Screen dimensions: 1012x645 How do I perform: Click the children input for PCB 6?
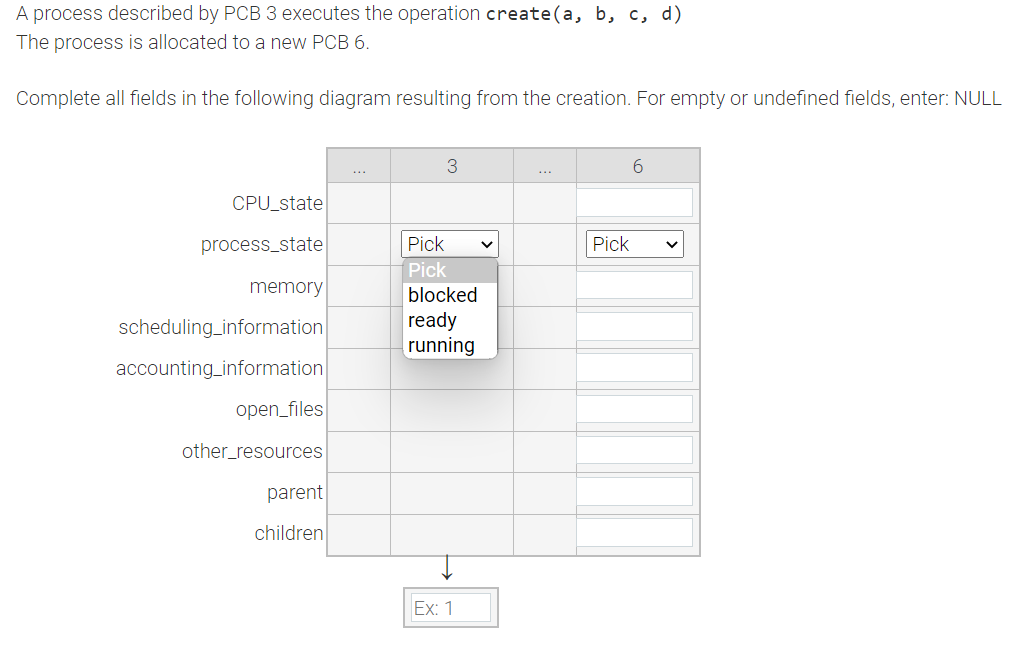pyautogui.click(x=634, y=531)
